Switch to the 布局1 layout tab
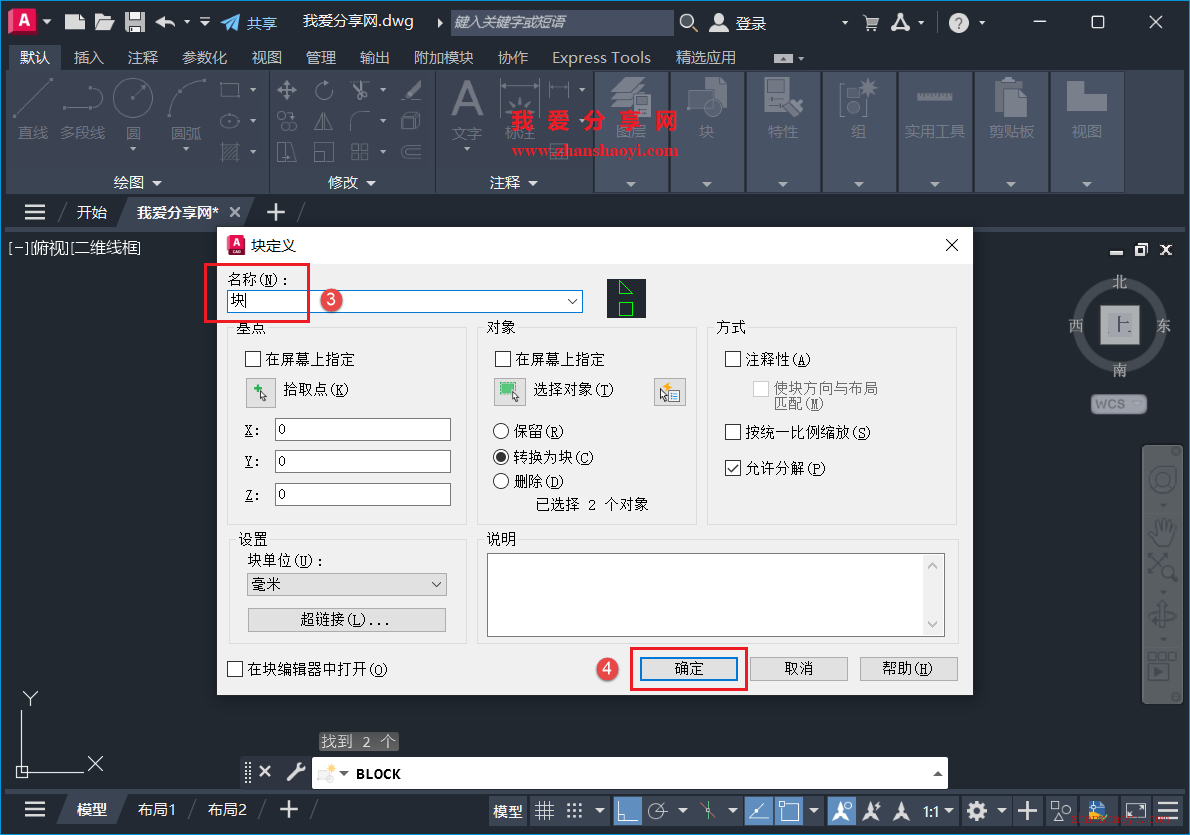The image size is (1190, 835). tap(156, 810)
